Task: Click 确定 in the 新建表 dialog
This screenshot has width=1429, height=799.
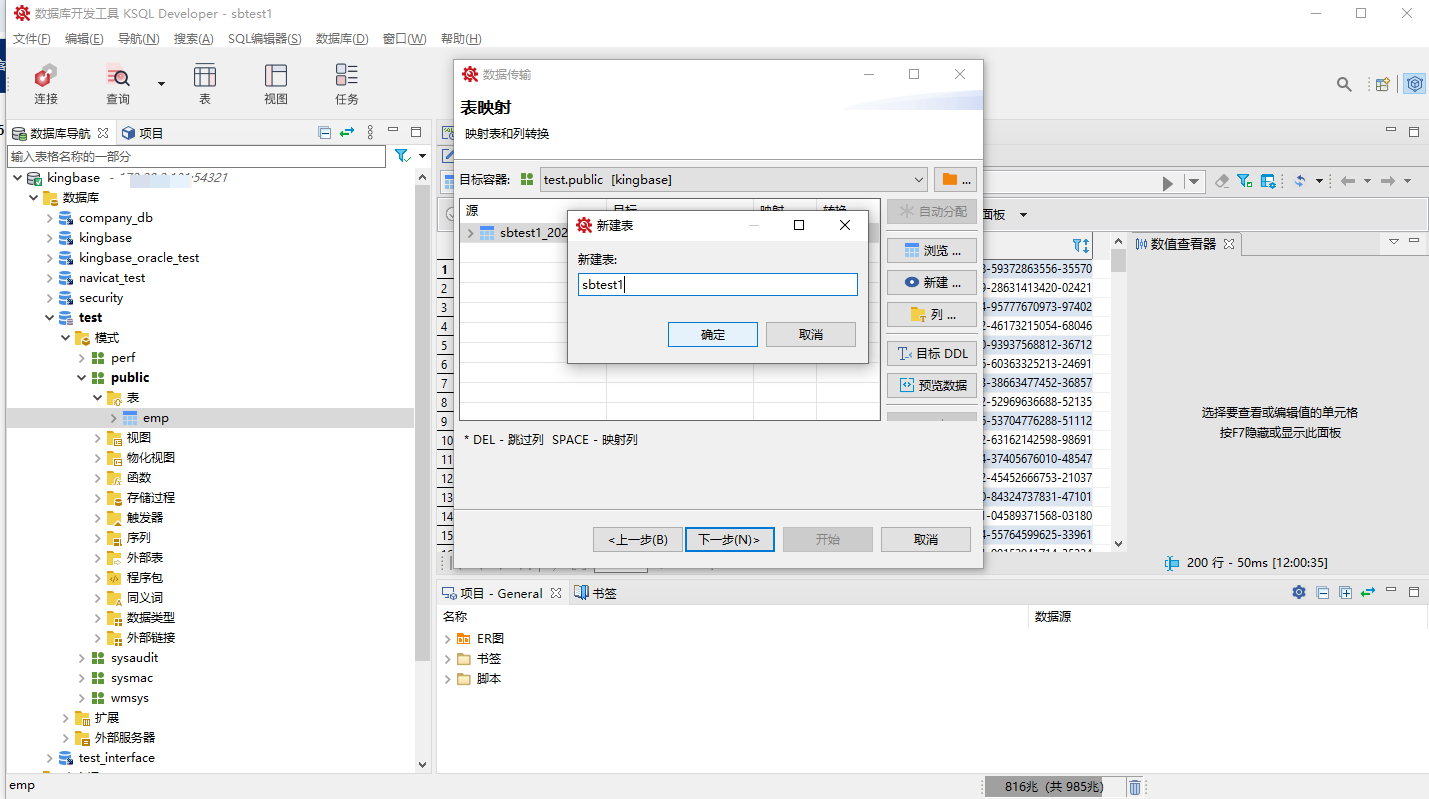Action: coord(713,335)
